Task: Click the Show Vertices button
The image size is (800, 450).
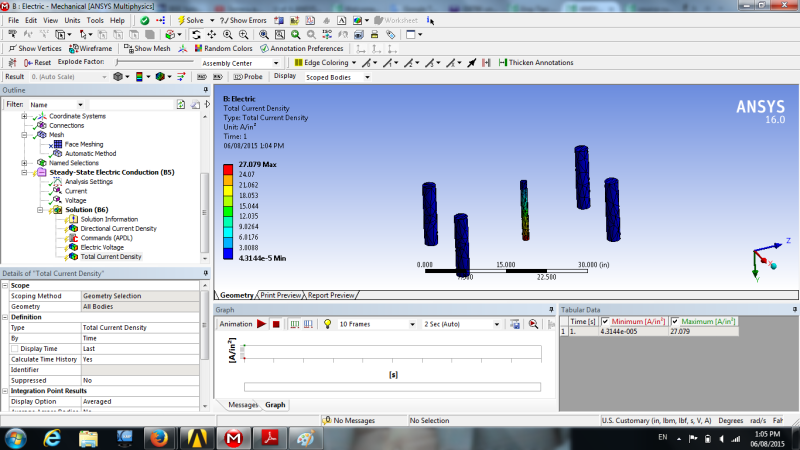Action: coord(35,48)
